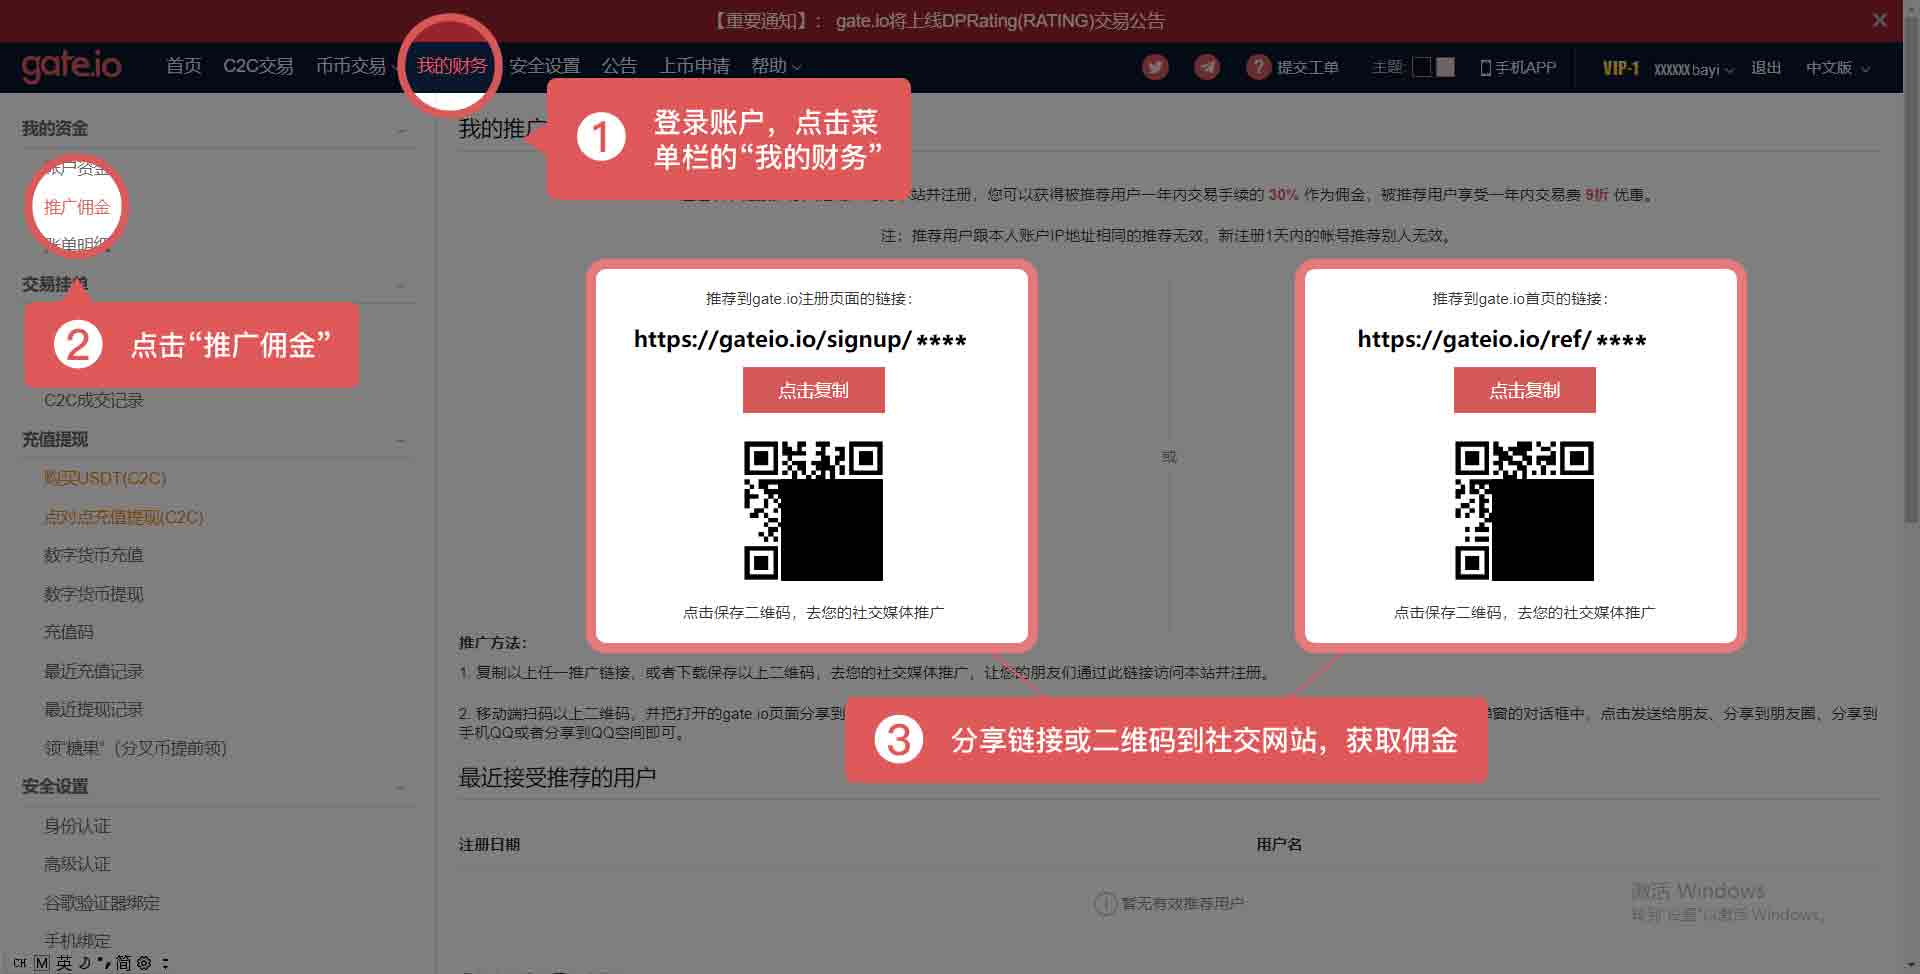1920x974 pixels.
Task: Open 高级认证 in the sidebar
Action: 77,864
